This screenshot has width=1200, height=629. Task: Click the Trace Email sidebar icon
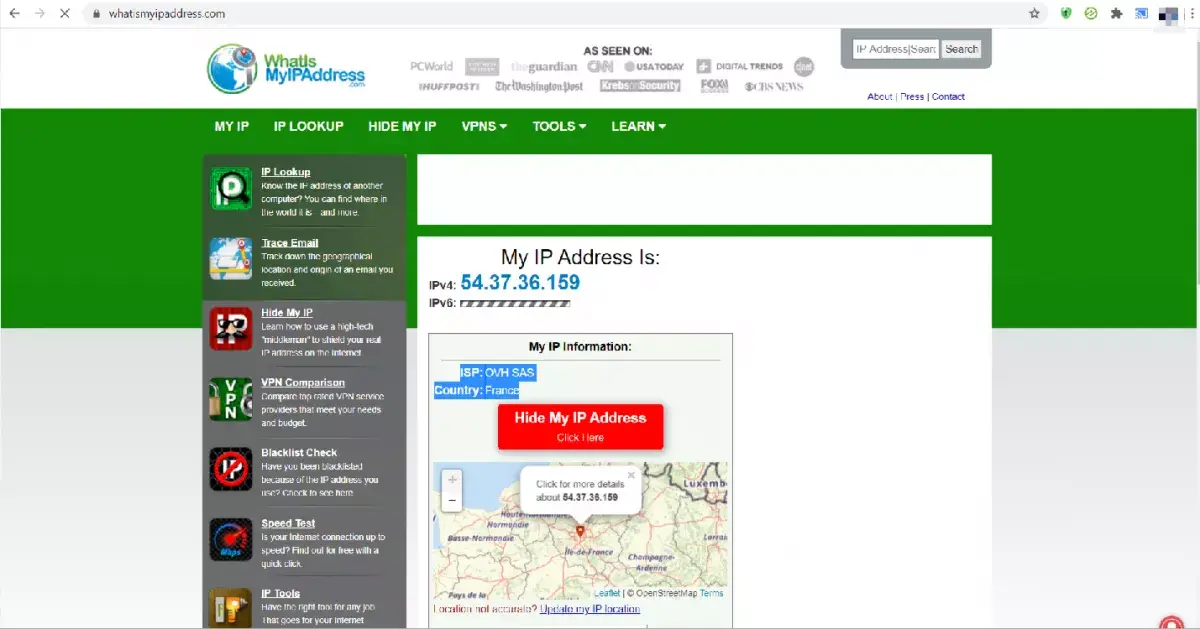point(231,259)
